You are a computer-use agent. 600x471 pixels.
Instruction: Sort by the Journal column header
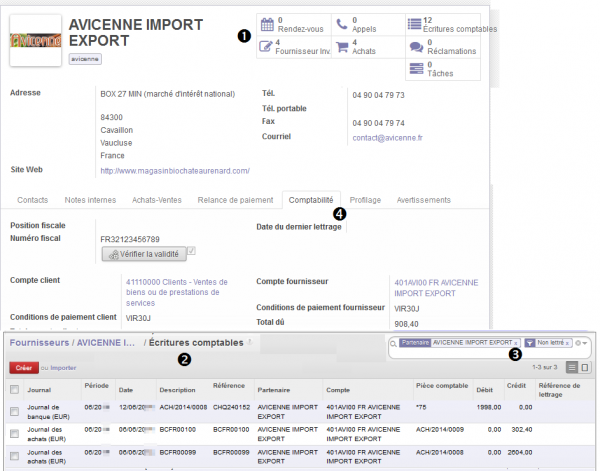pyautogui.click(x=39, y=390)
